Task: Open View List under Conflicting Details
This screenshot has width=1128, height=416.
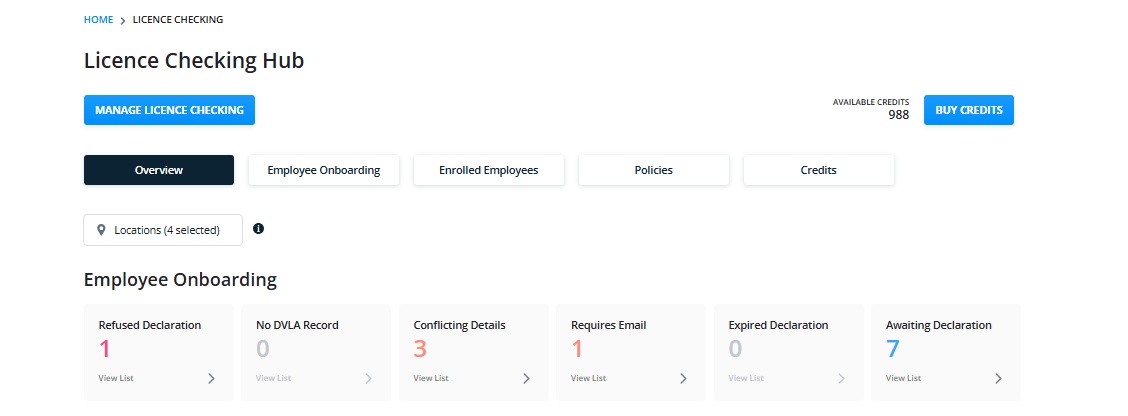Action: [431, 378]
